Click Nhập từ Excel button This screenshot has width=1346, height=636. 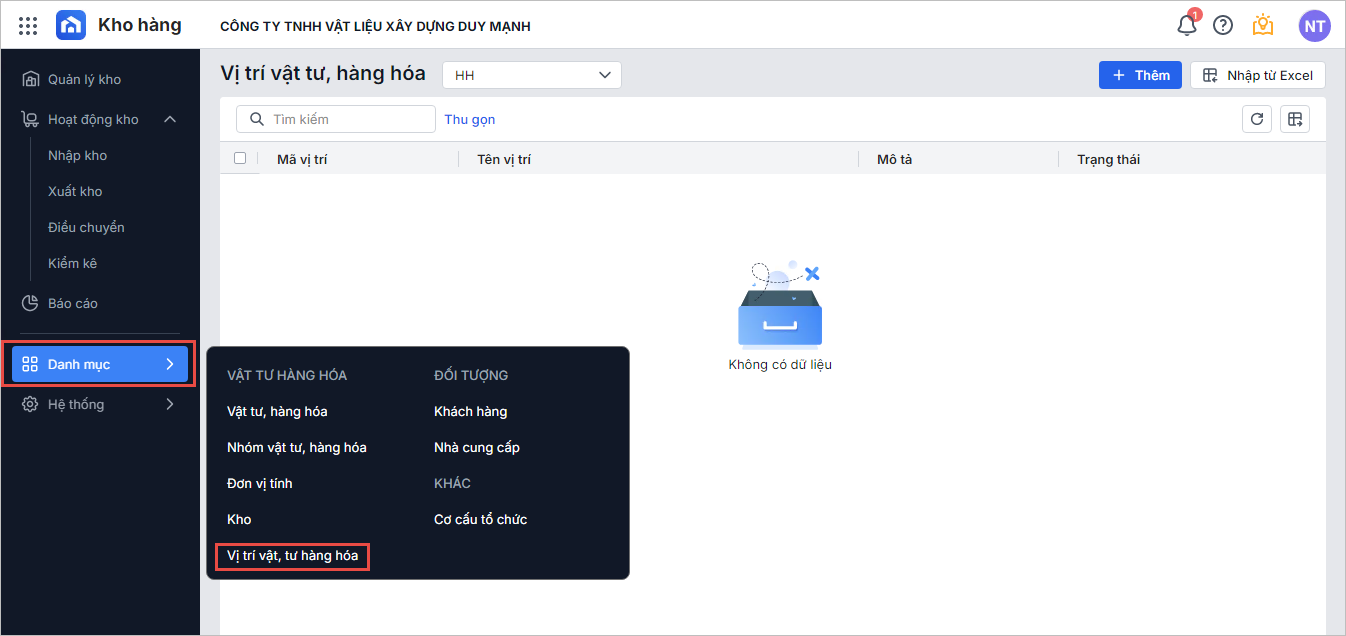tap(1258, 75)
